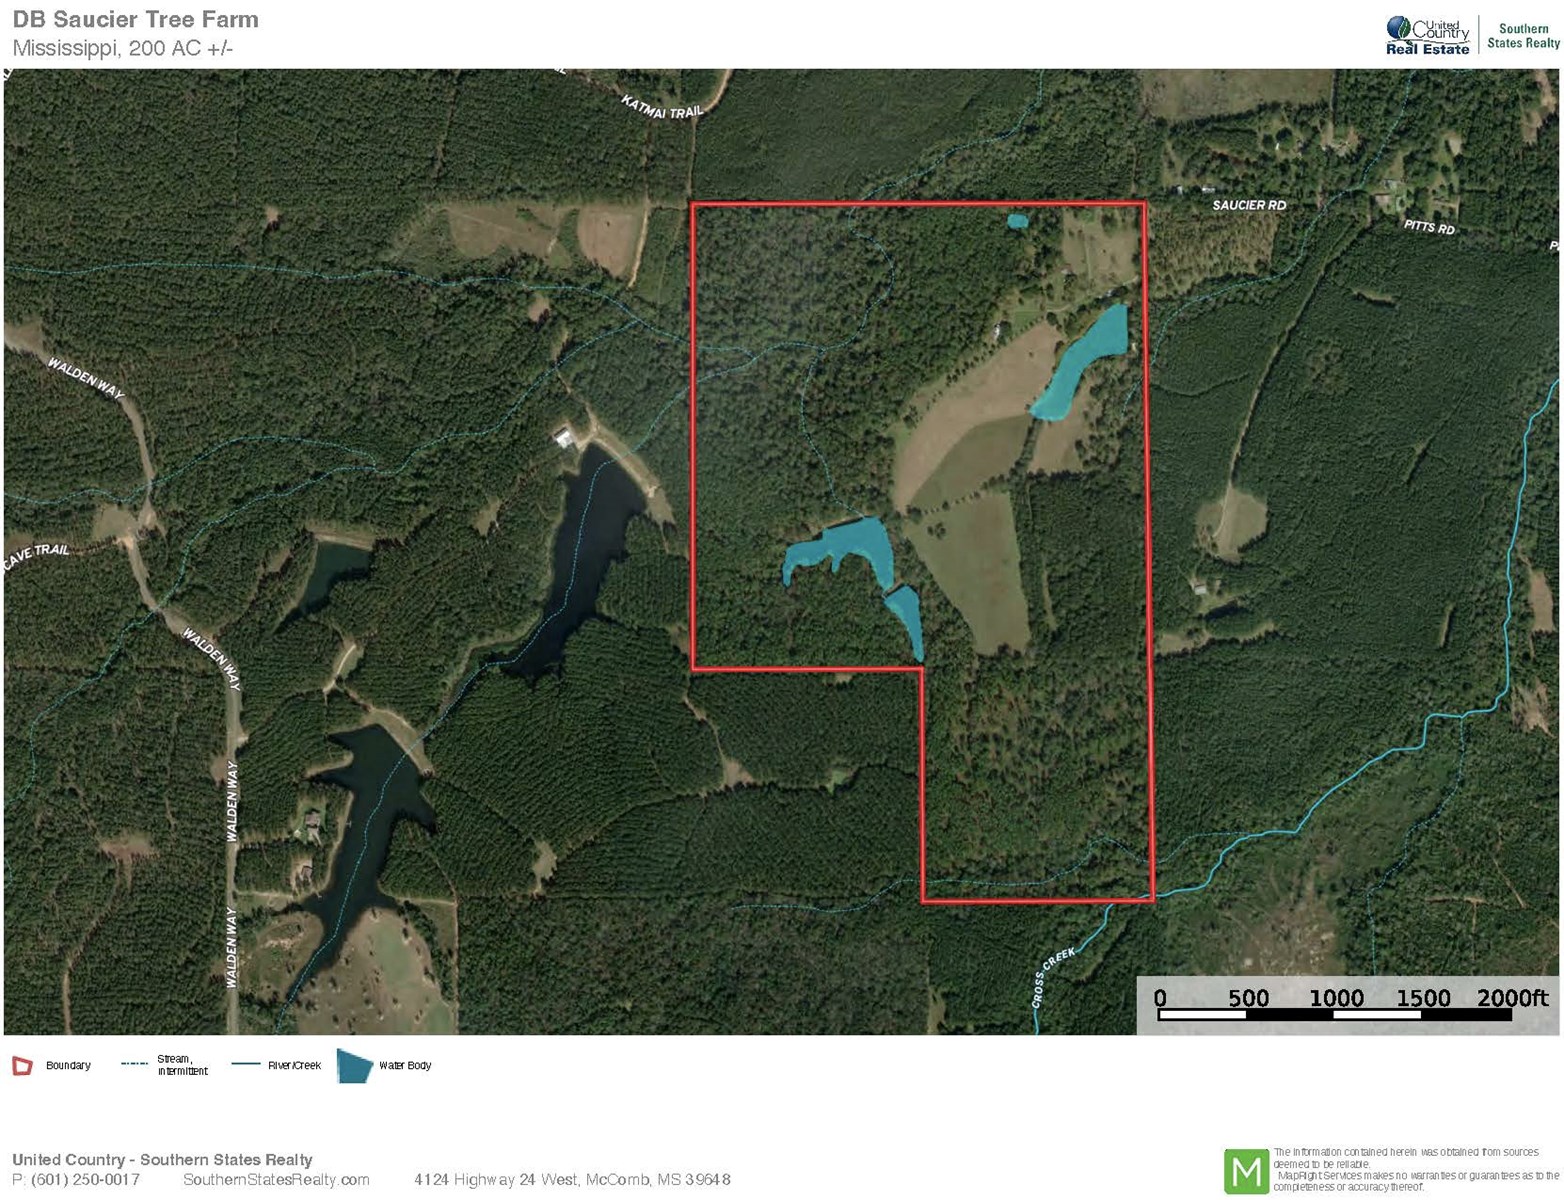Click the large central blue pond
This screenshot has height=1200, width=1564.
click(840, 550)
